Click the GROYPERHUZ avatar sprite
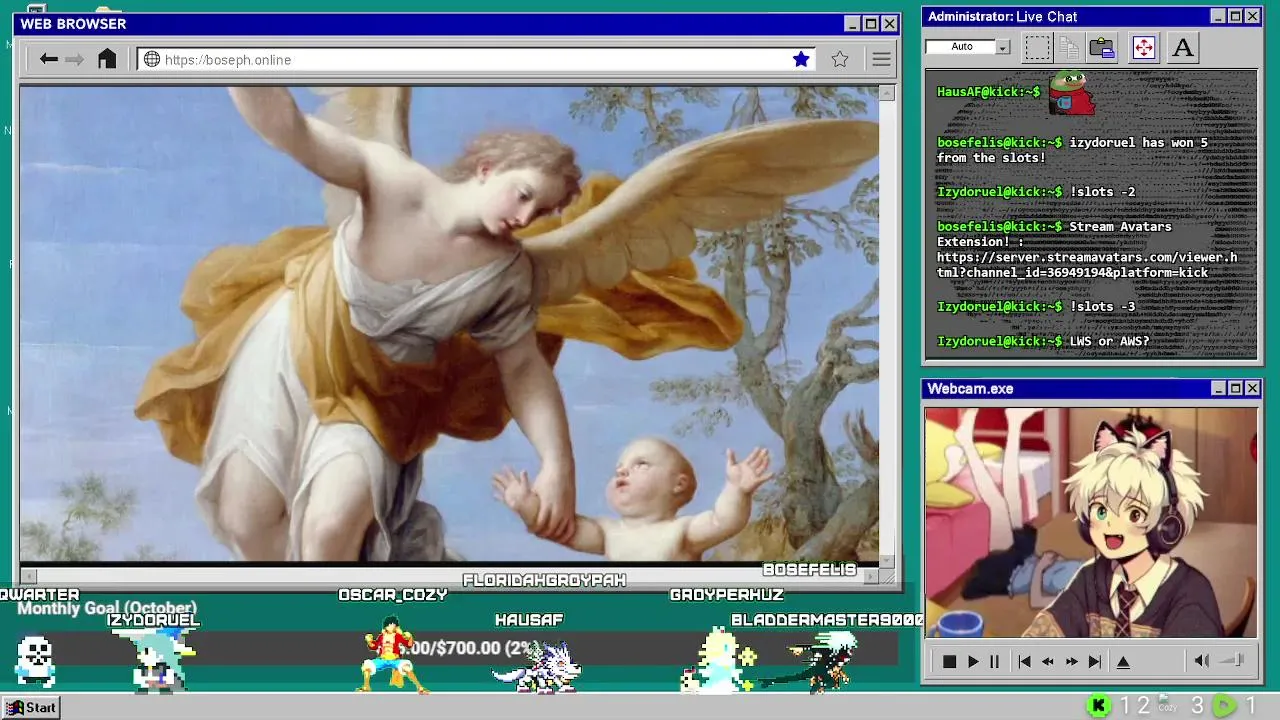The width and height of the screenshot is (1280, 720). pos(718,659)
